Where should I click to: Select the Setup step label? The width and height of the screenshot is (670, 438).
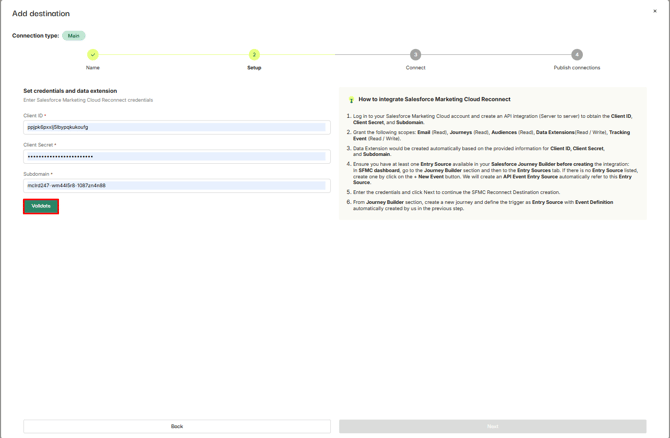pos(254,68)
